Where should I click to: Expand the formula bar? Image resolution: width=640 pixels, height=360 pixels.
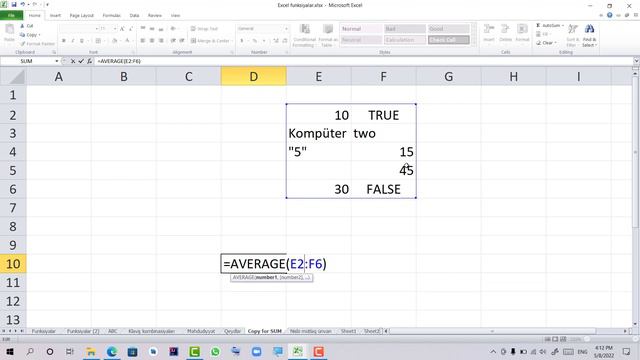(x=636, y=61)
